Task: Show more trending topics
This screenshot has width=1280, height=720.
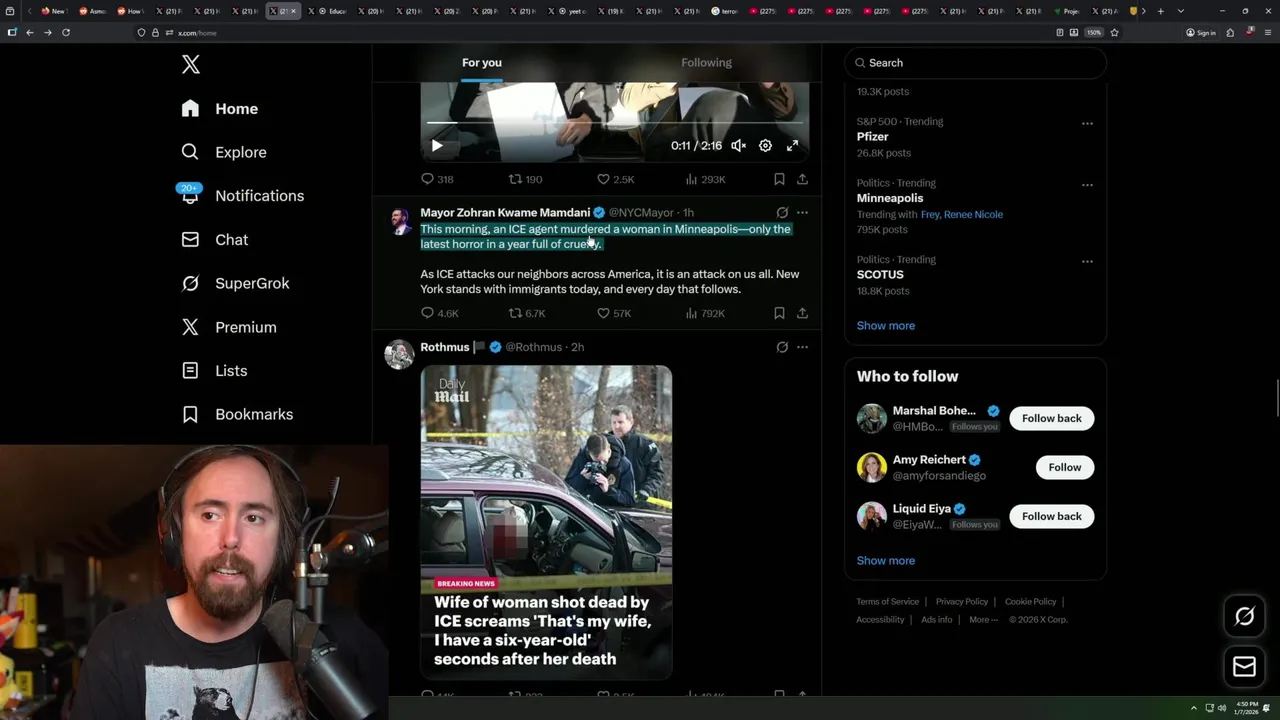Action: 886,326
